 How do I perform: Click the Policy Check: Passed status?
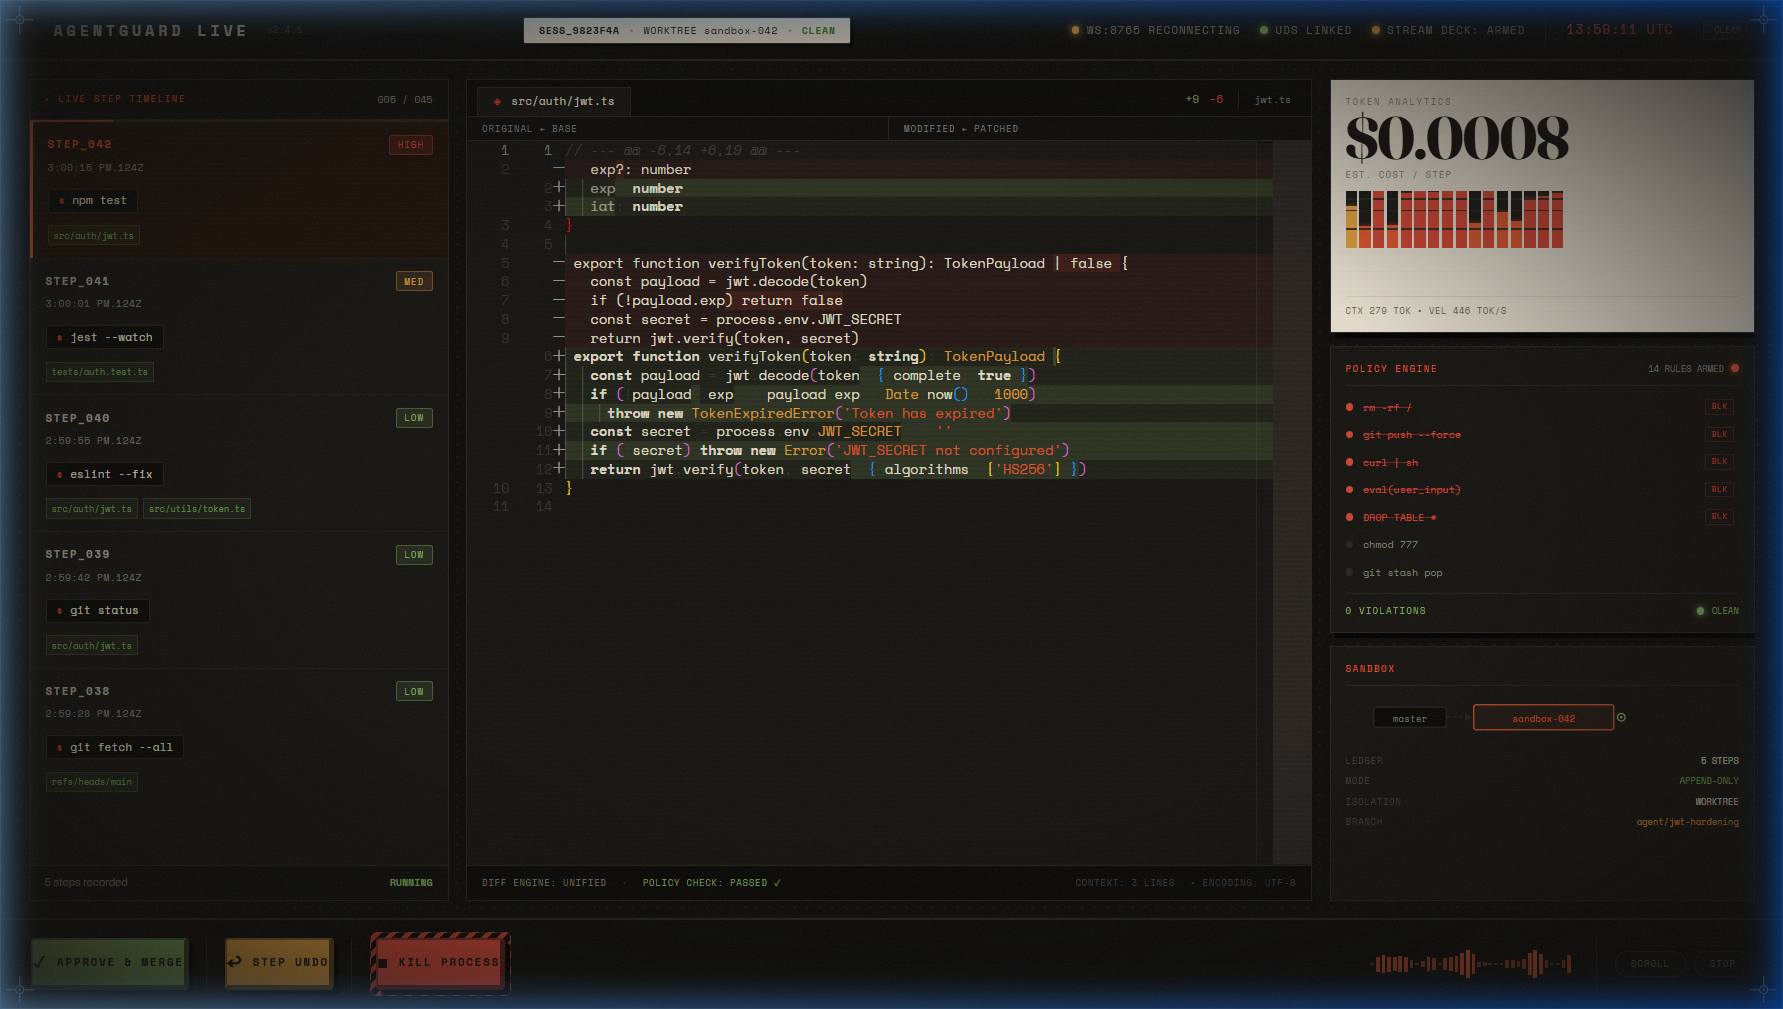[x=712, y=883]
